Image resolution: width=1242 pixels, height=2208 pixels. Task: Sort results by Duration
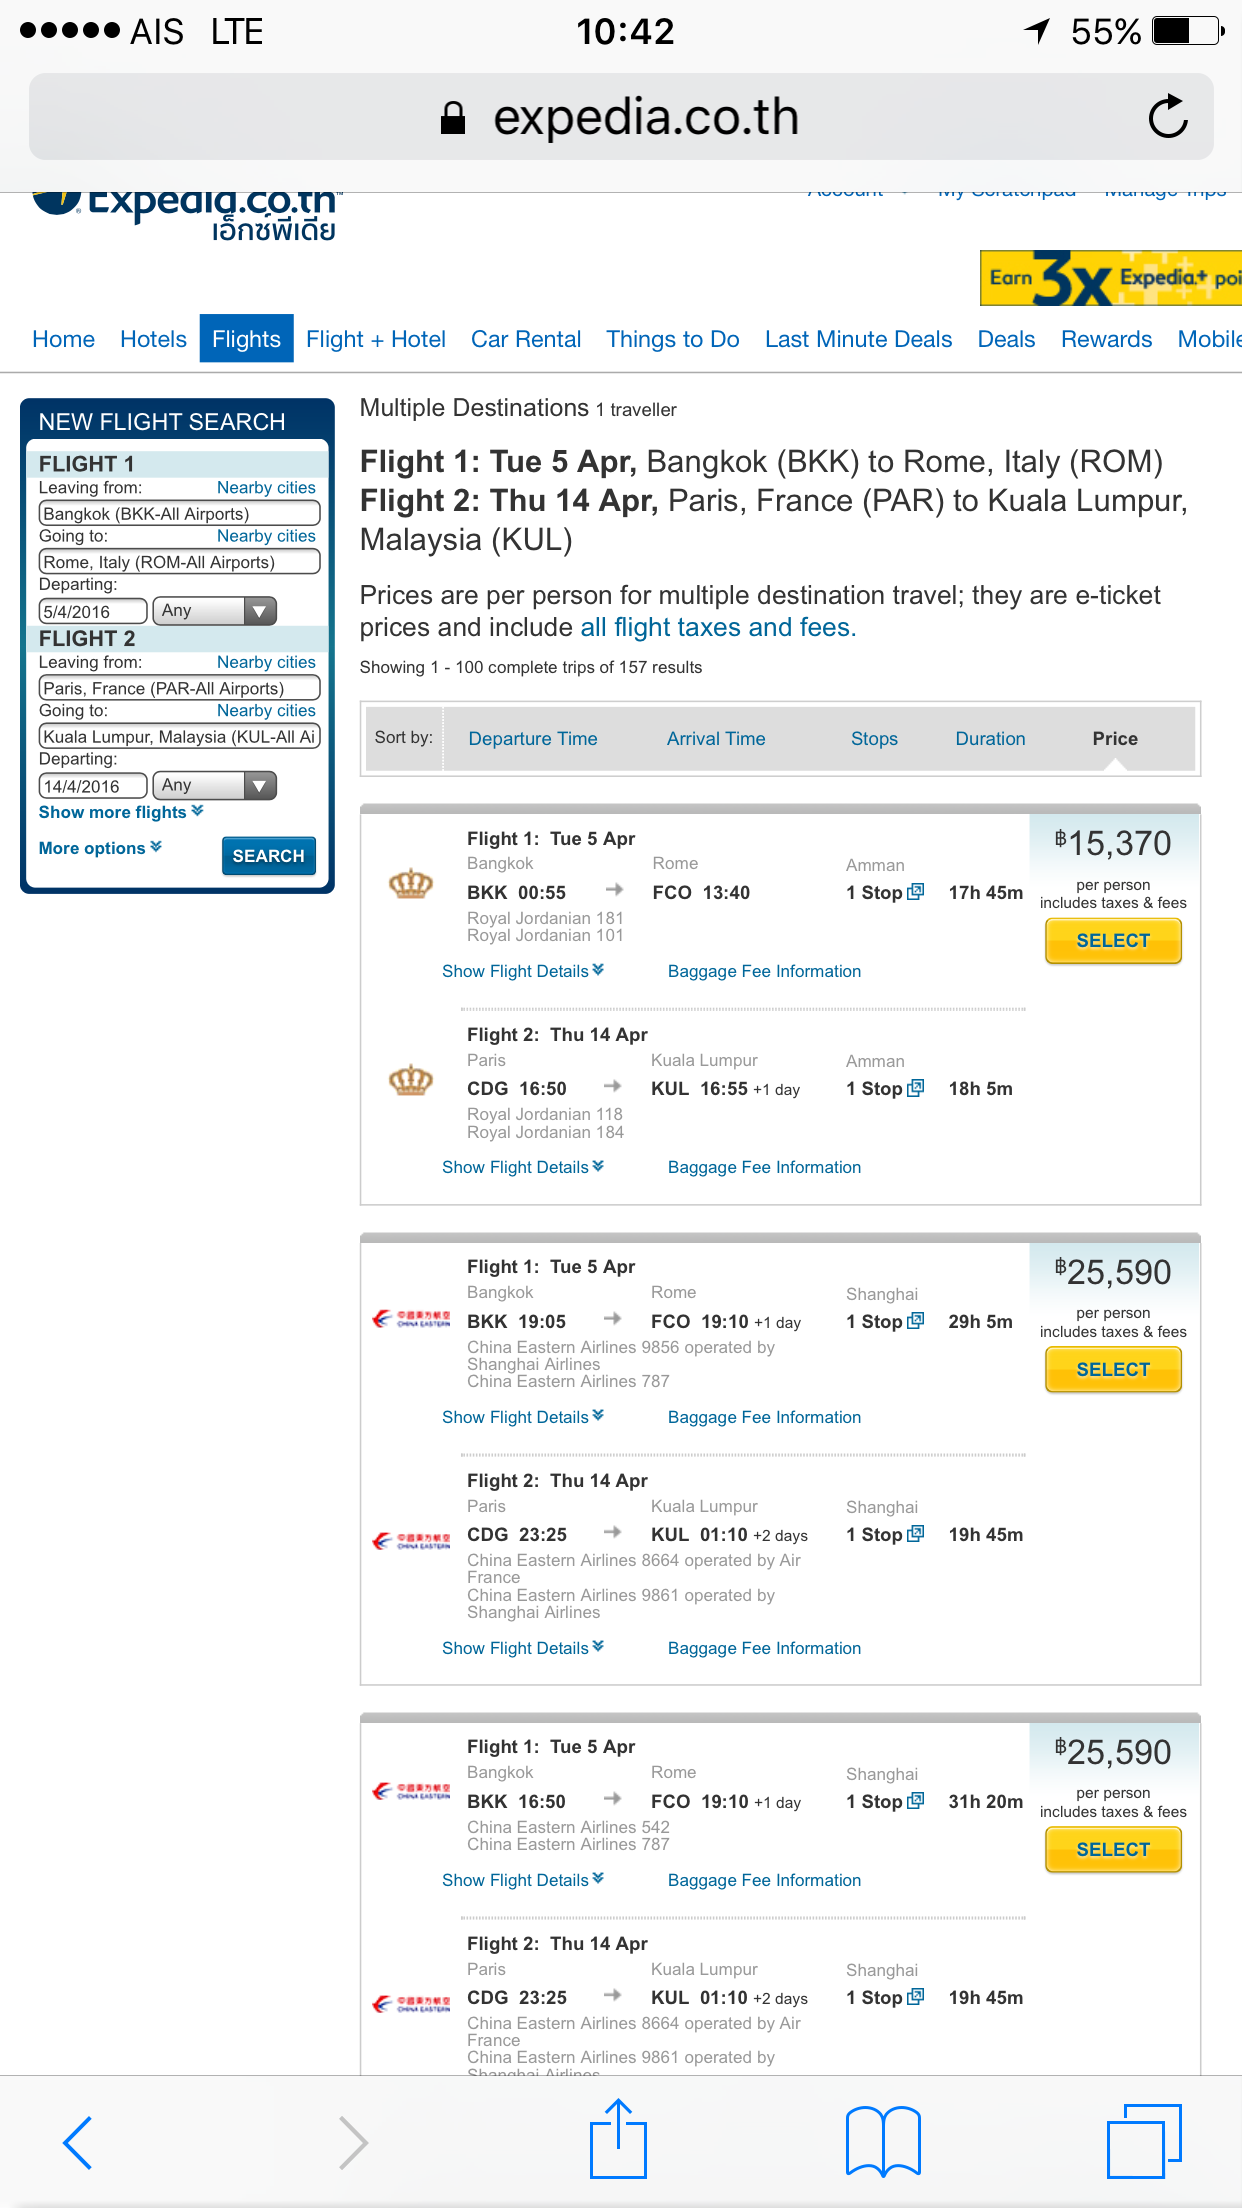[x=990, y=739]
